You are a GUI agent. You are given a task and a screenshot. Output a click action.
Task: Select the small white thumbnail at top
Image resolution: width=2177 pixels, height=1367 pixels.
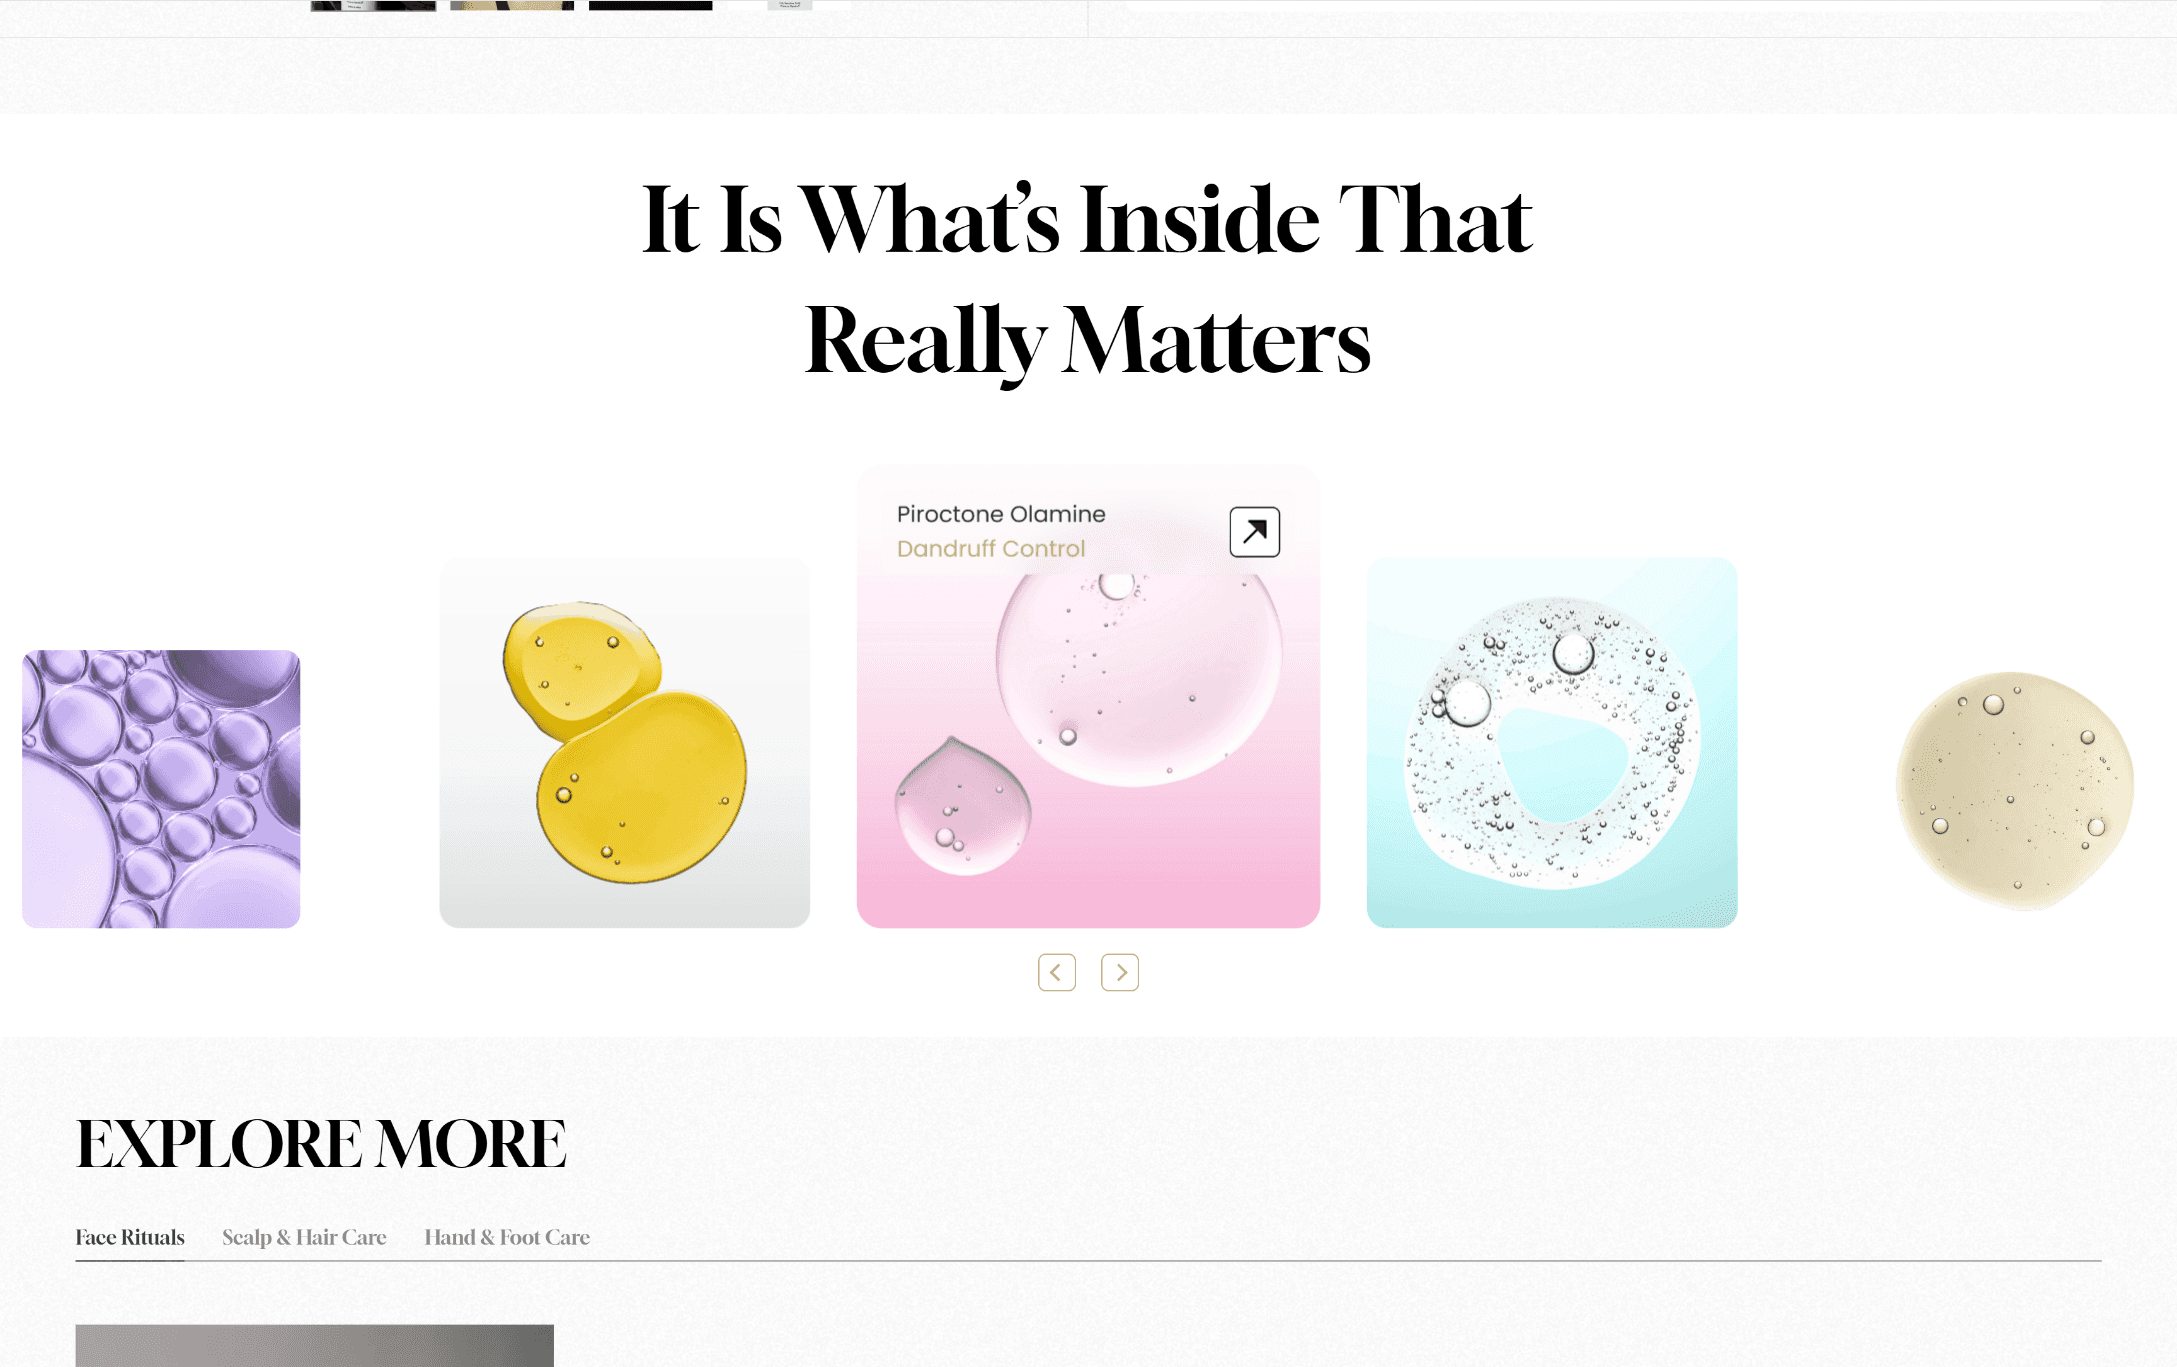click(790, 5)
